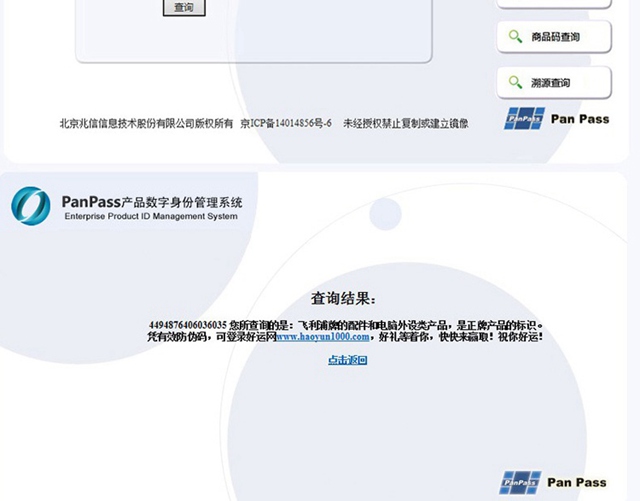The image size is (640, 501).
Task: Click the PanPass产品数字身份管理系统 title text
Action: pos(151,201)
